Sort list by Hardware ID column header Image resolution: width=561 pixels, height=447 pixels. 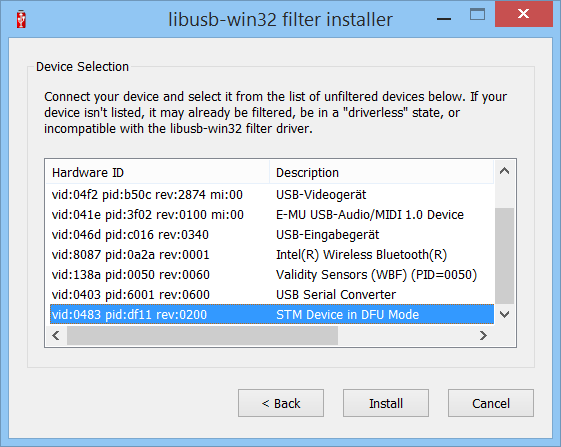click(157, 173)
